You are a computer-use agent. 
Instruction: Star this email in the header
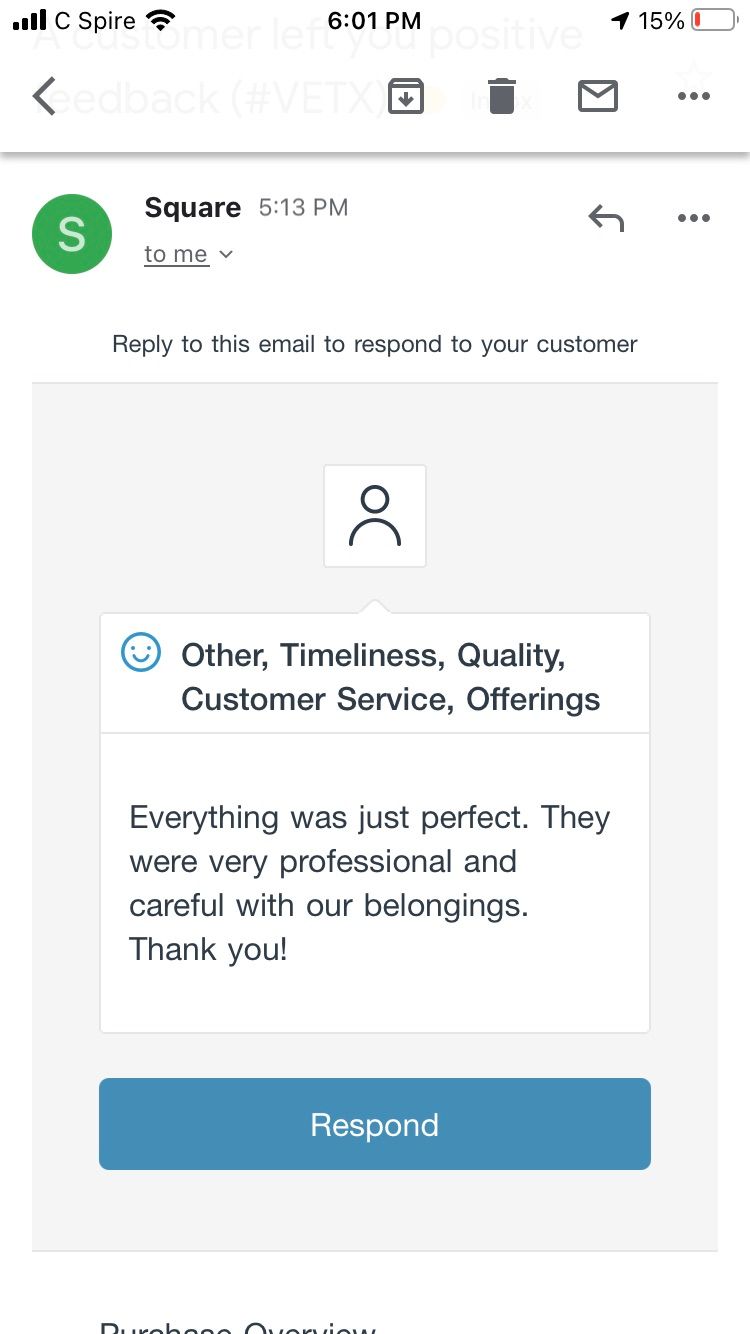pos(694,75)
